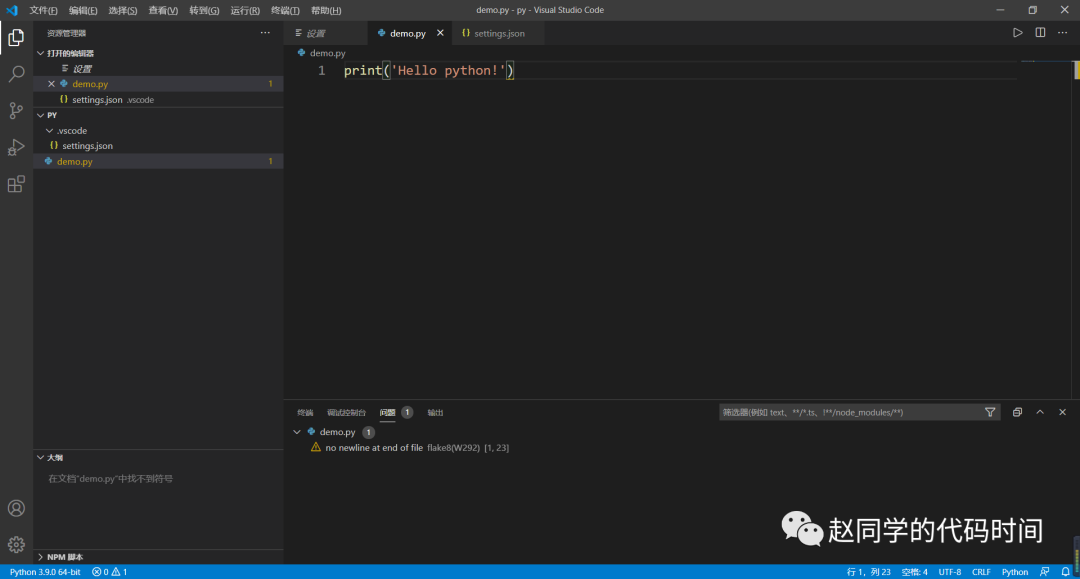Screen dimensions: 1080x579
Task: Click Python 3.9.0 64-bit interpreter selector
Action: pos(45,572)
